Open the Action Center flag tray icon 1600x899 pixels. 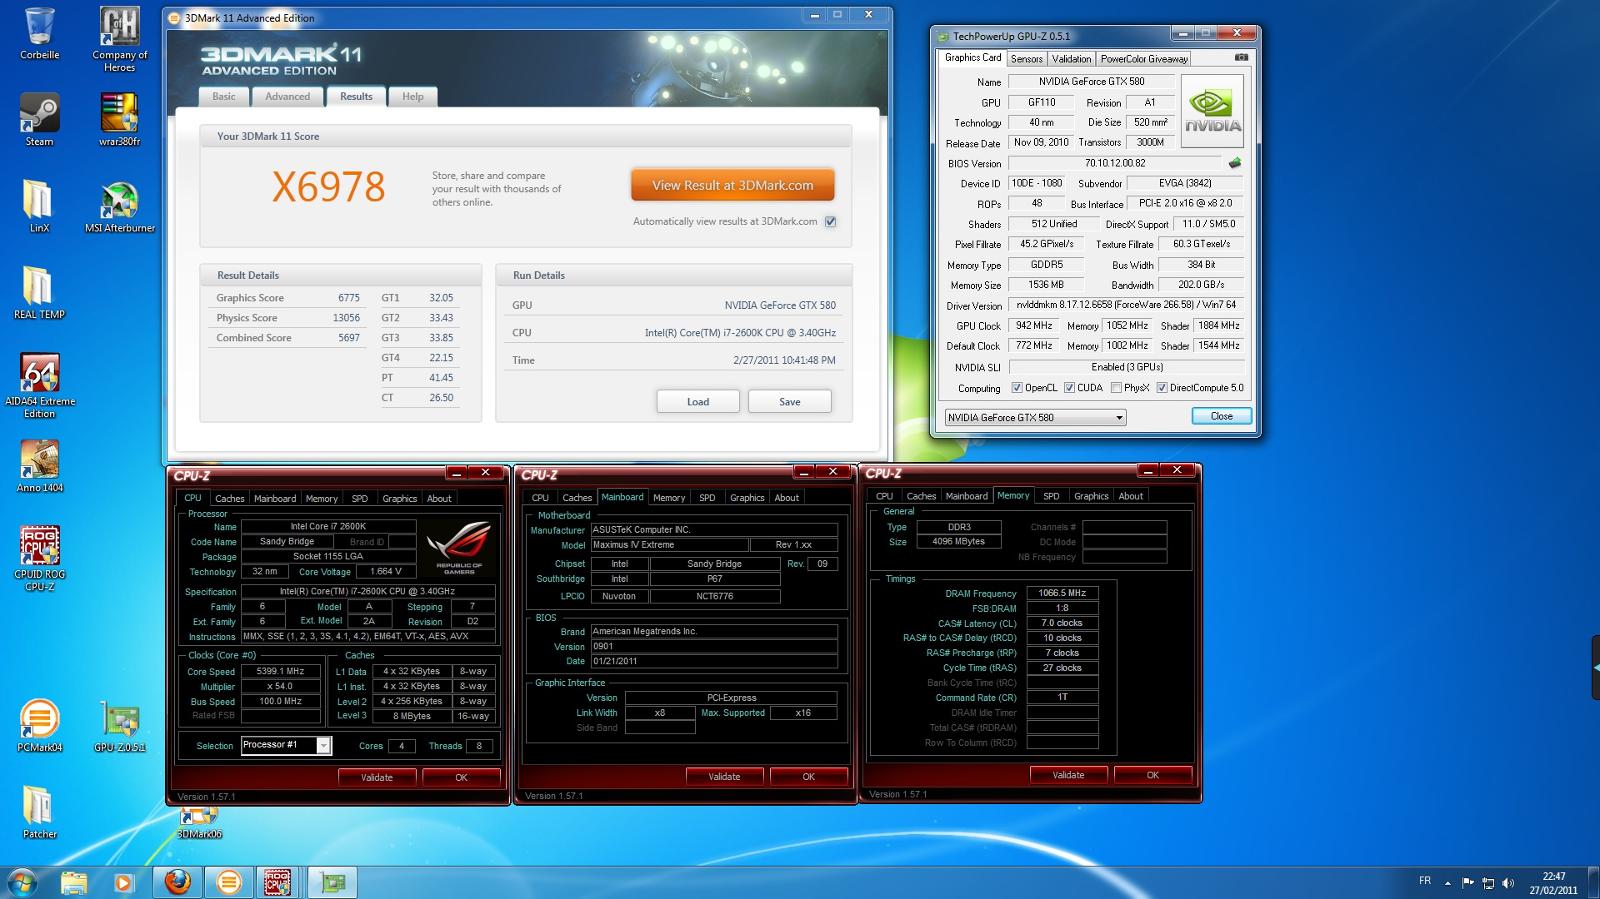click(1468, 882)
